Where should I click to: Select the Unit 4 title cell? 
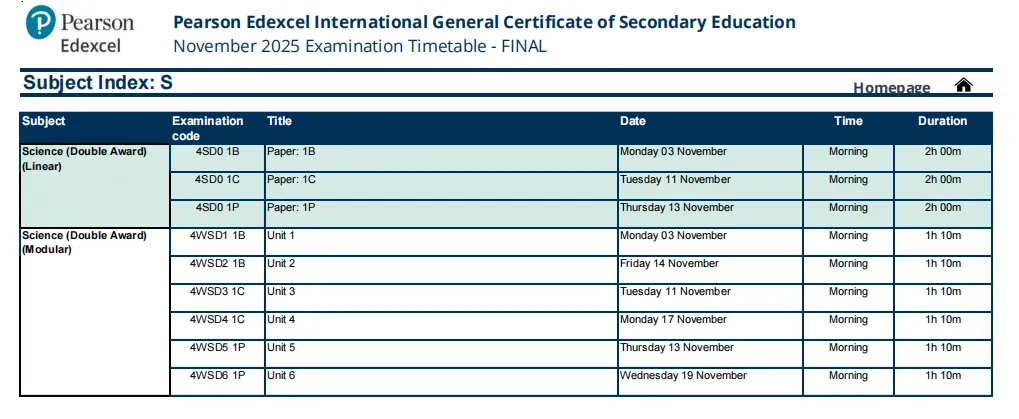coord(281,320)
